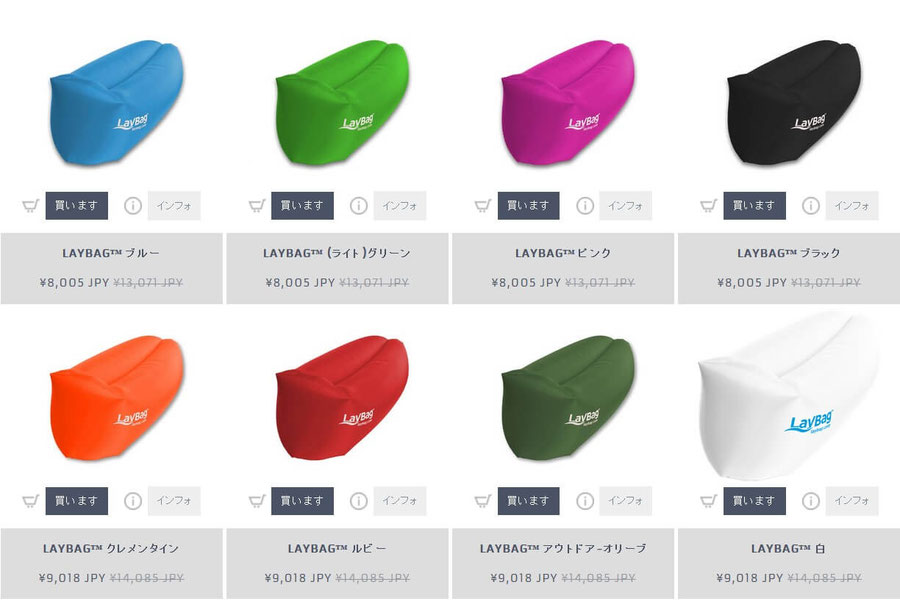Select the red ruby Laybag product image
The width and height of the screenshot is (900, 604).
342,397
